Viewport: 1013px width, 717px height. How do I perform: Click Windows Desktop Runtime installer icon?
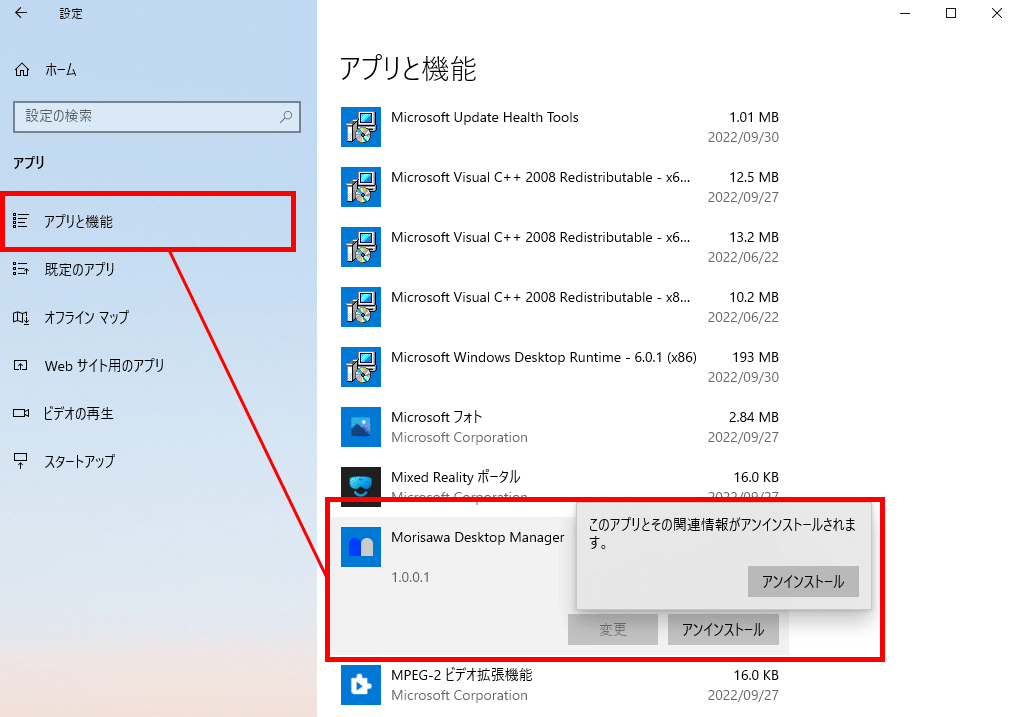point(361,367)
